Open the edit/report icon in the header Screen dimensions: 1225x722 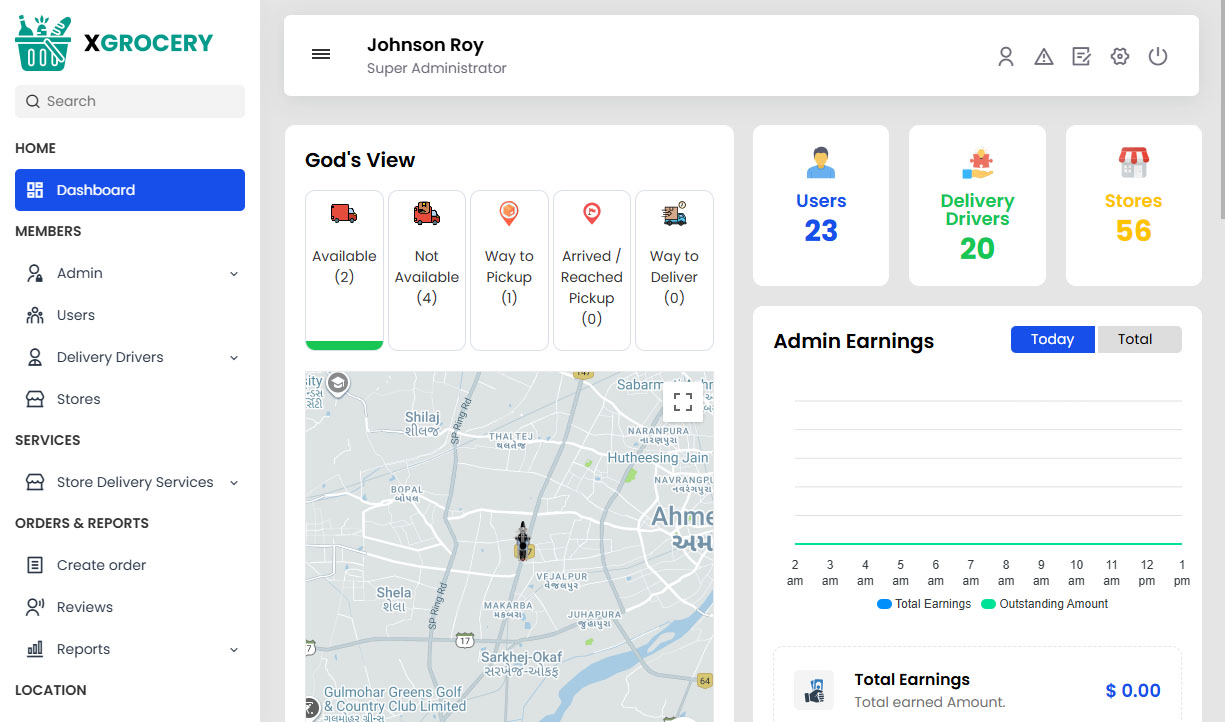click(x=1081, y=56)
